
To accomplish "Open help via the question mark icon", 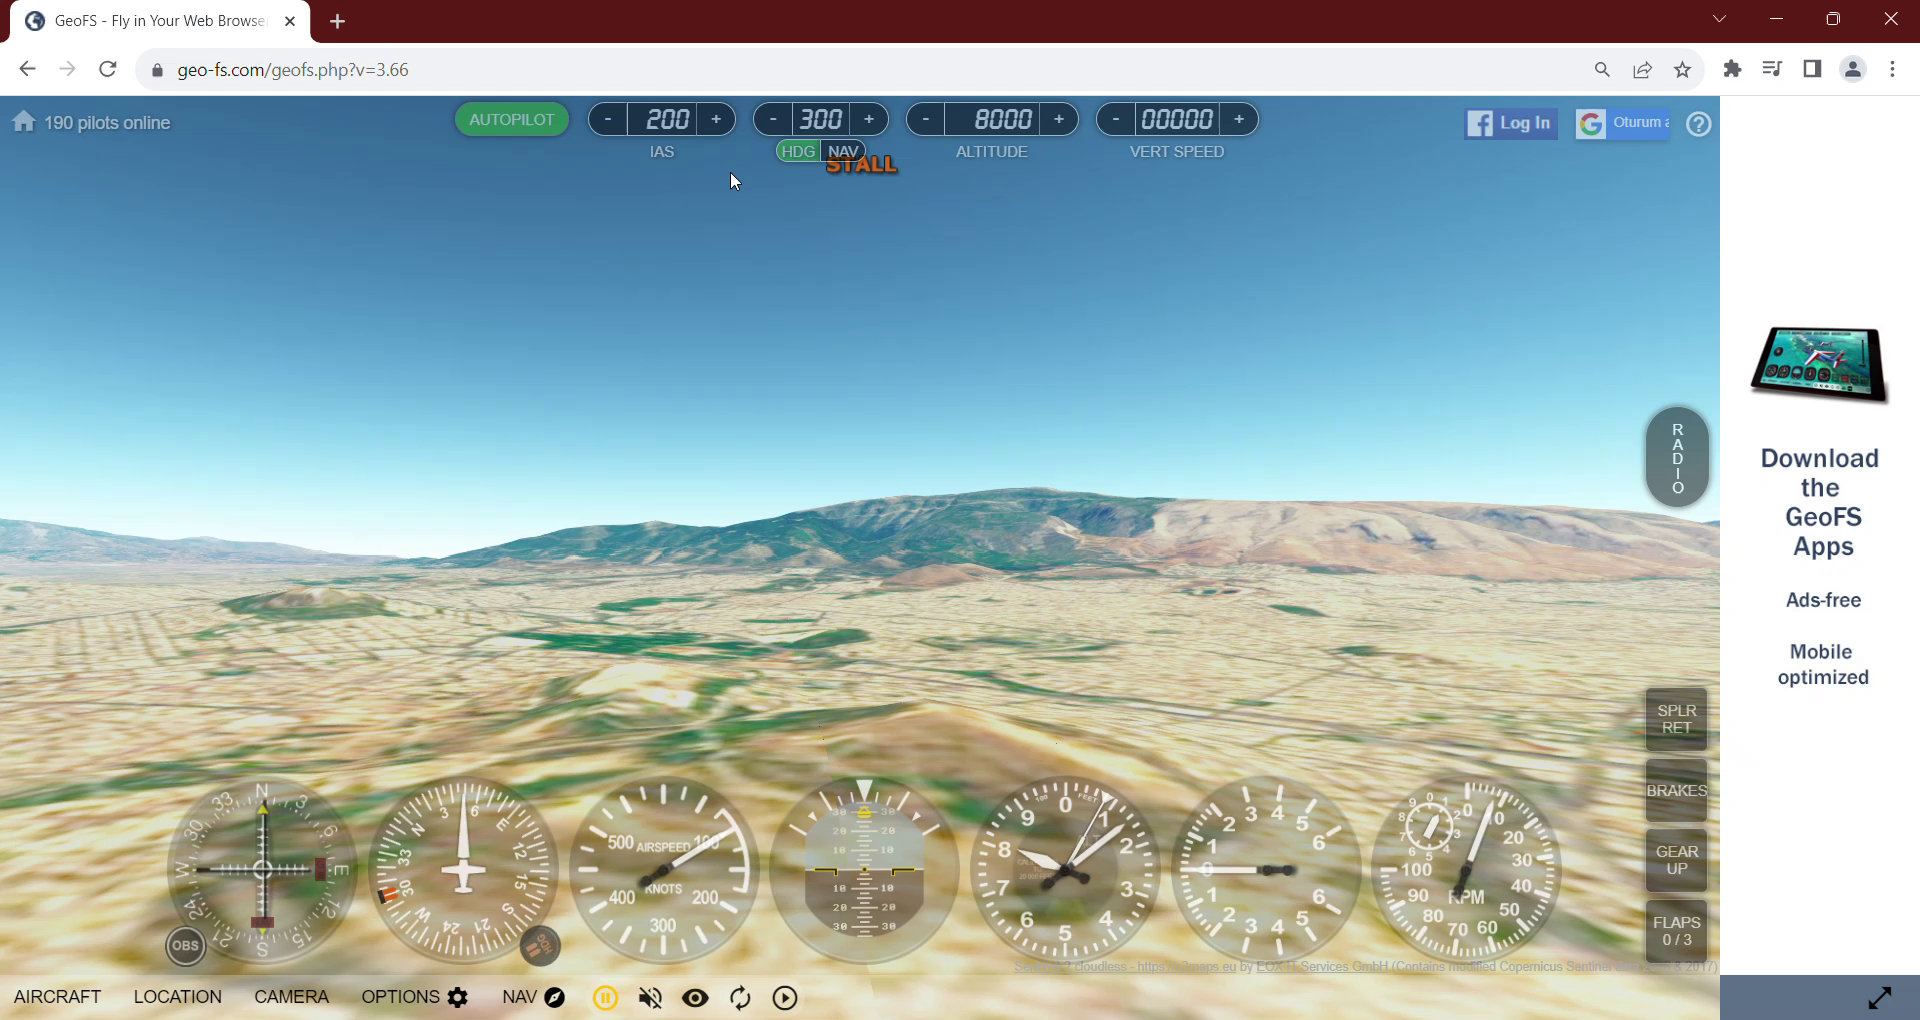I will pyautogui.click(x=1698, y=124).
